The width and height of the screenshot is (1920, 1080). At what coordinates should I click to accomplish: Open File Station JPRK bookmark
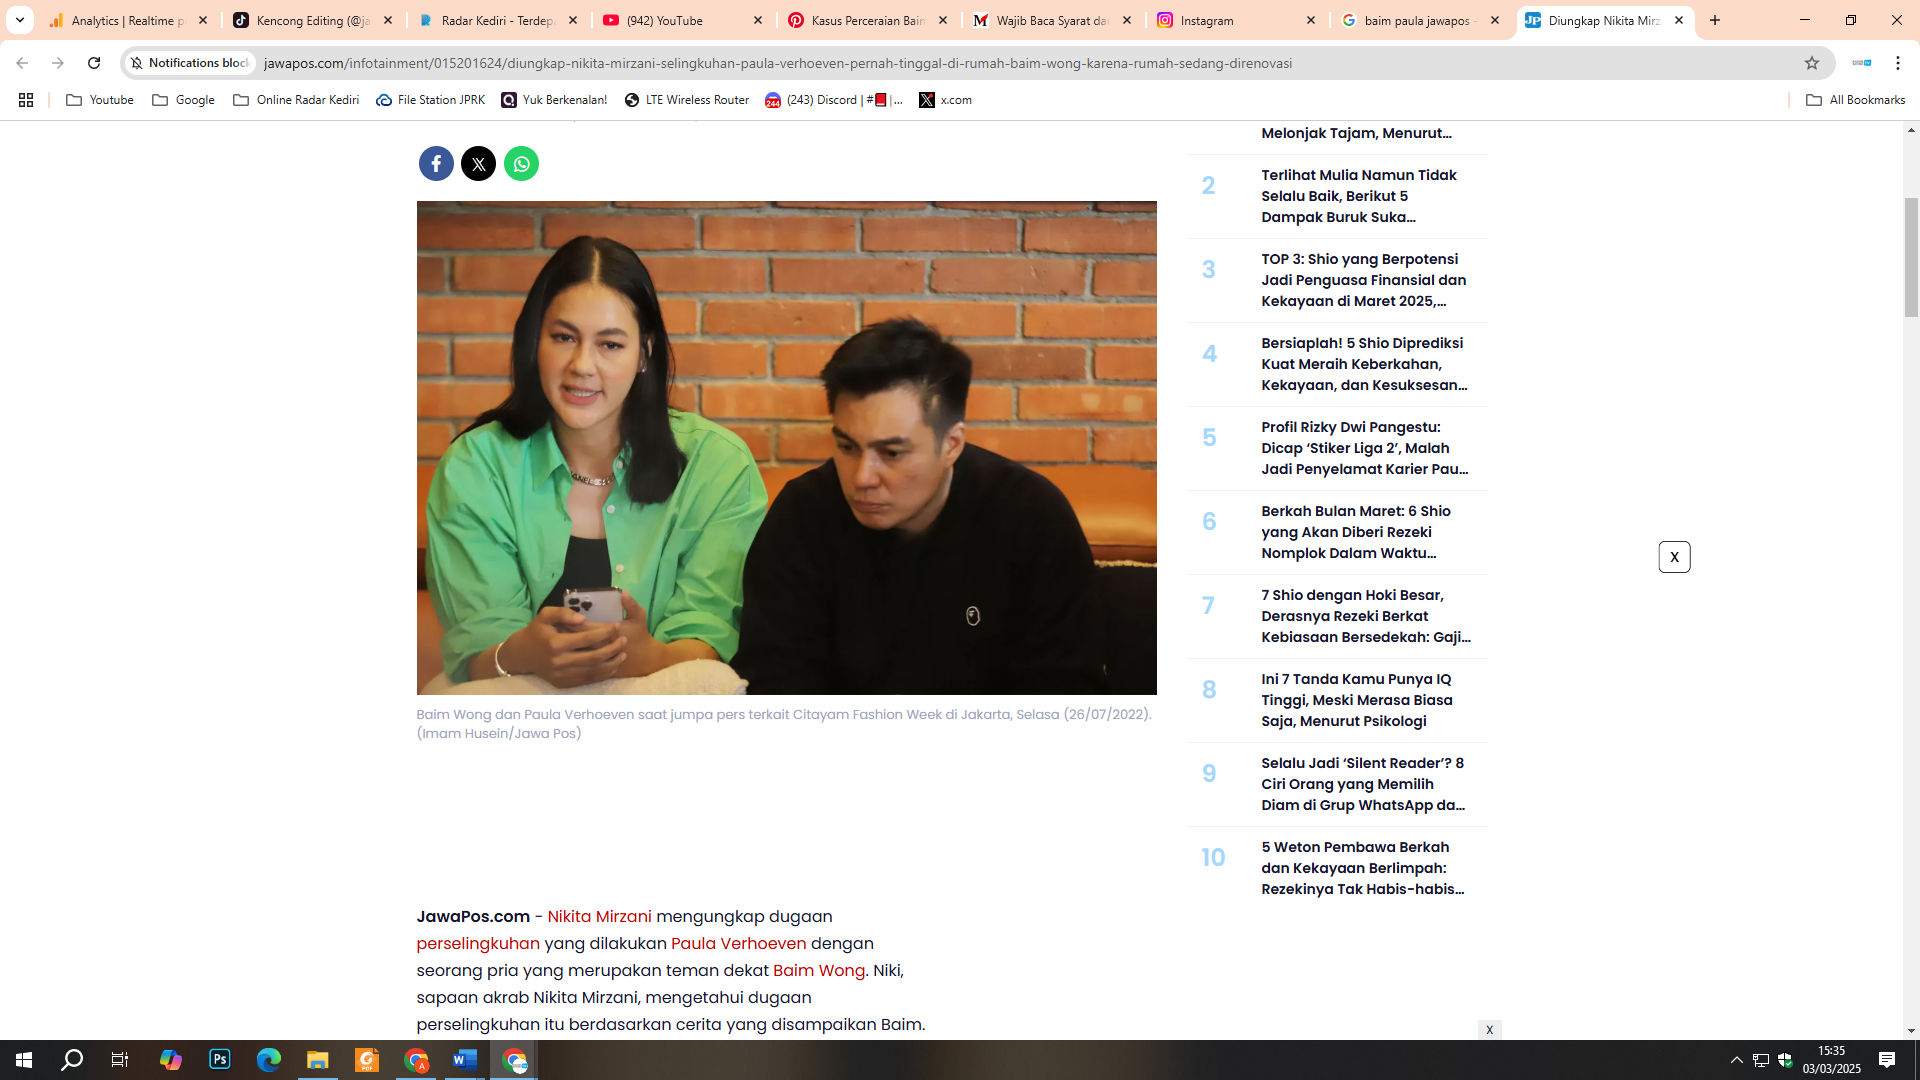pyautogui.click(x=430, y=100)
